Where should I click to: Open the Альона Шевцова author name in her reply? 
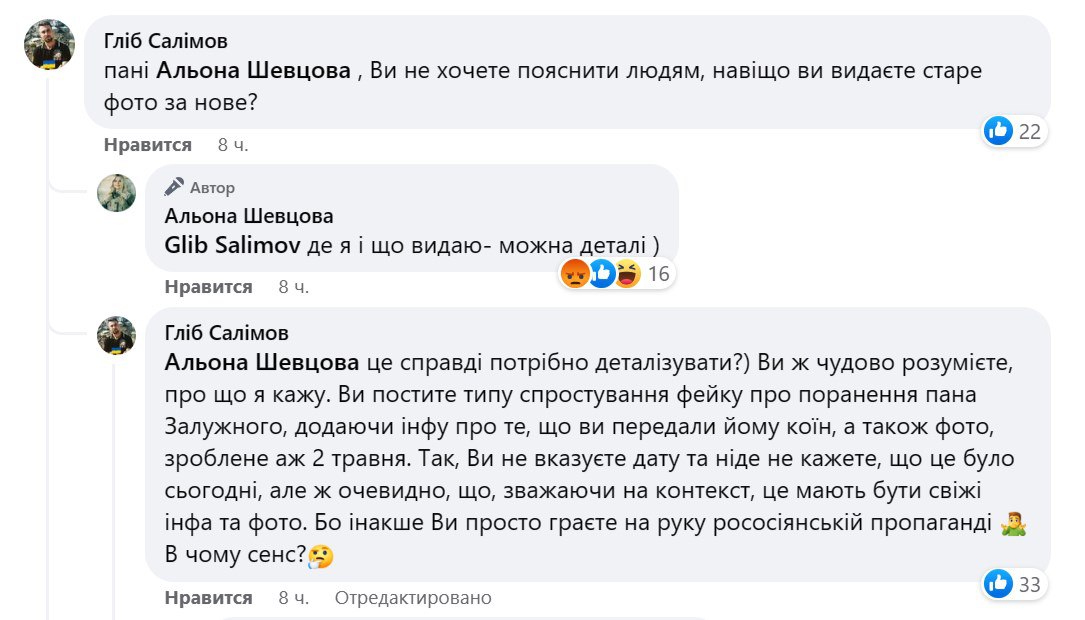(x=249, y=216)
